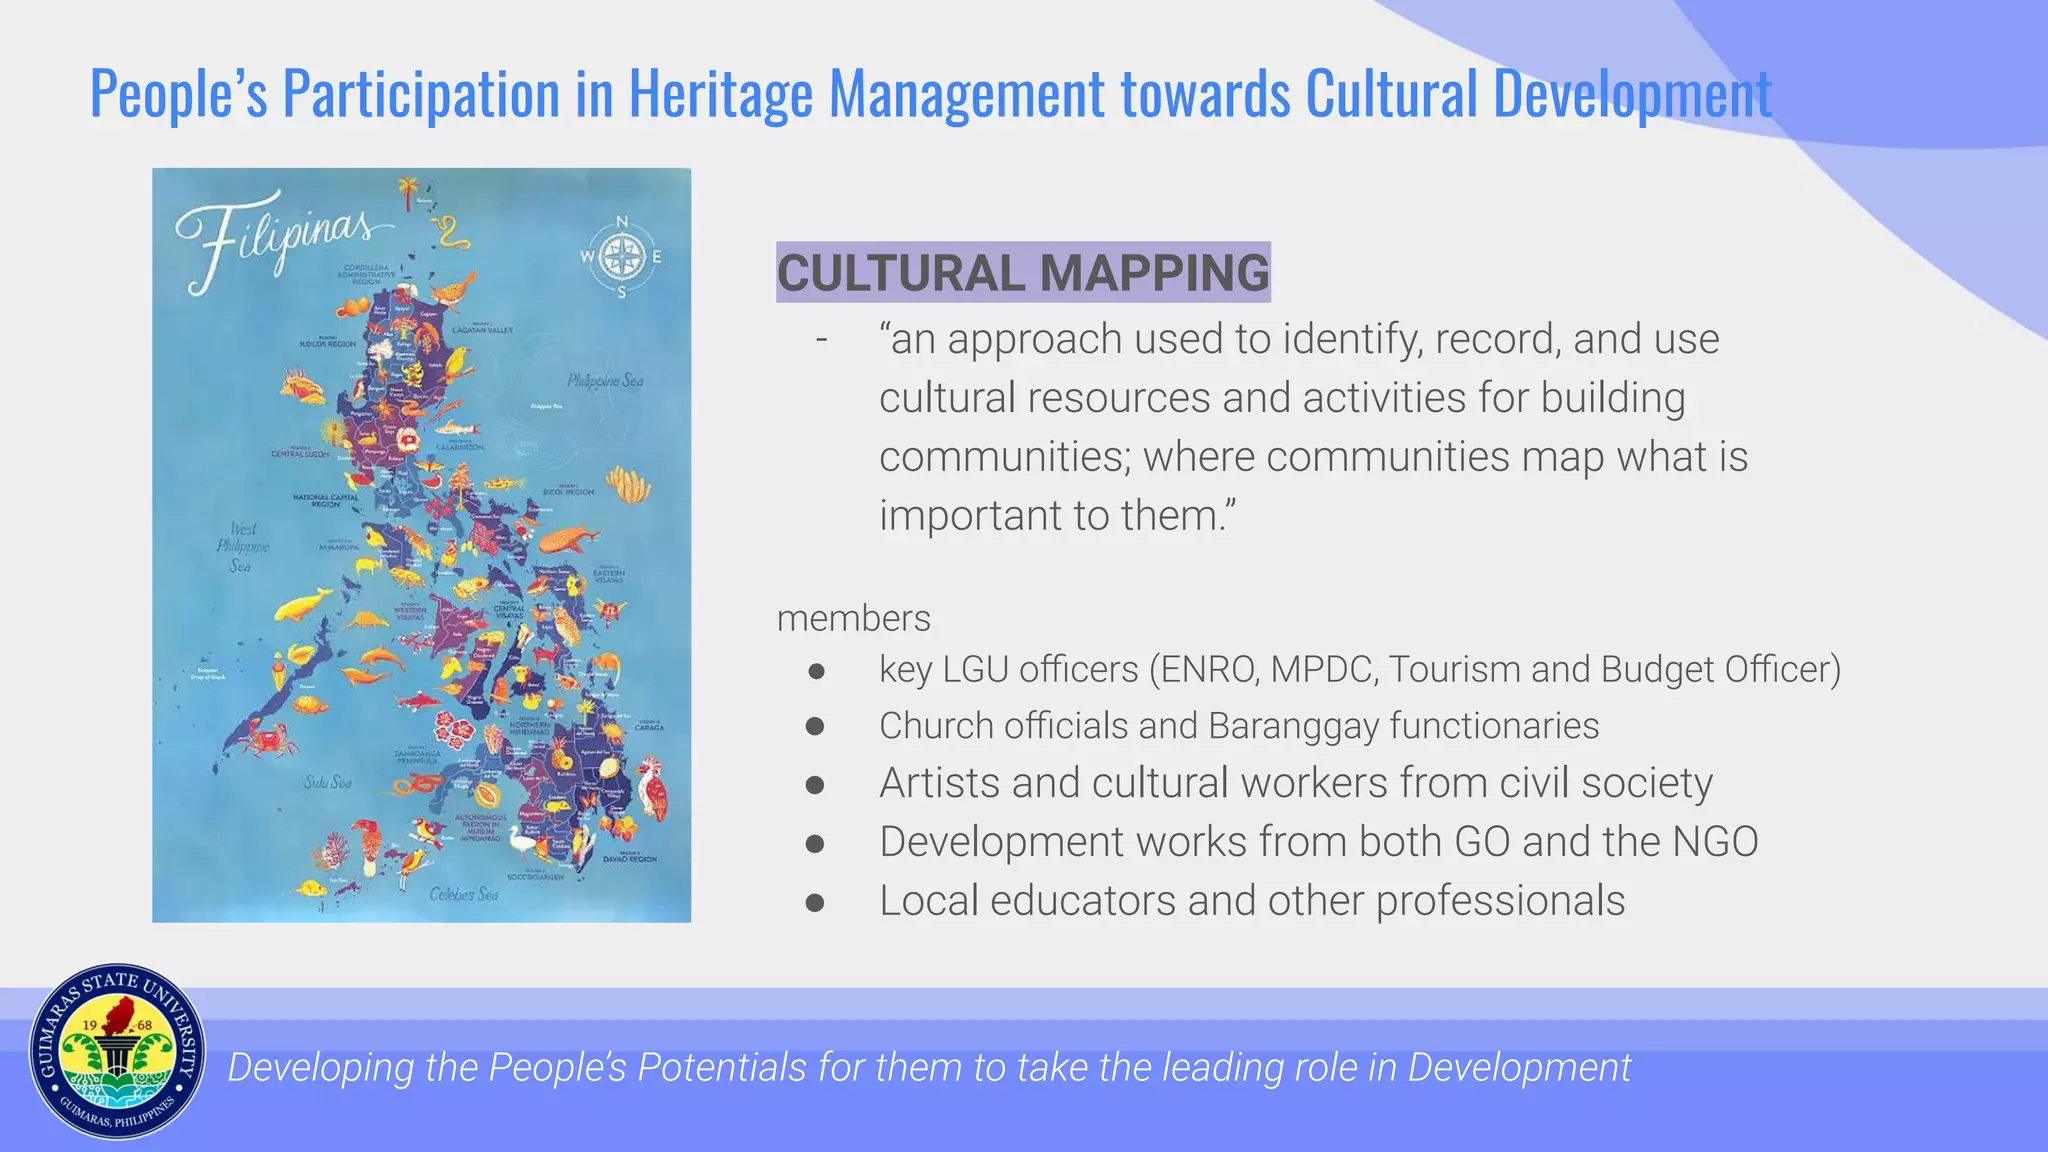Click the highlighted 'CULTURAL MAPPING' heading
This screenshot has width=2048, height=1152.
point(1023,272)
